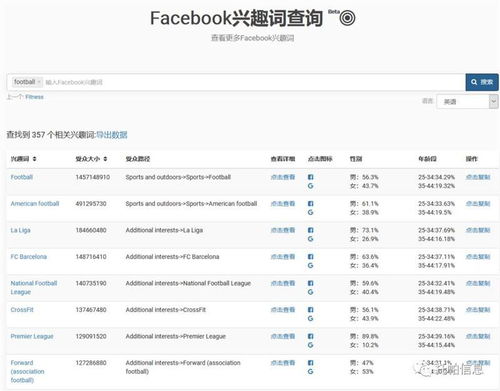The height and width of the screenshot is (391, 500).
Task: View details for La Liga row
Action: 283,230
